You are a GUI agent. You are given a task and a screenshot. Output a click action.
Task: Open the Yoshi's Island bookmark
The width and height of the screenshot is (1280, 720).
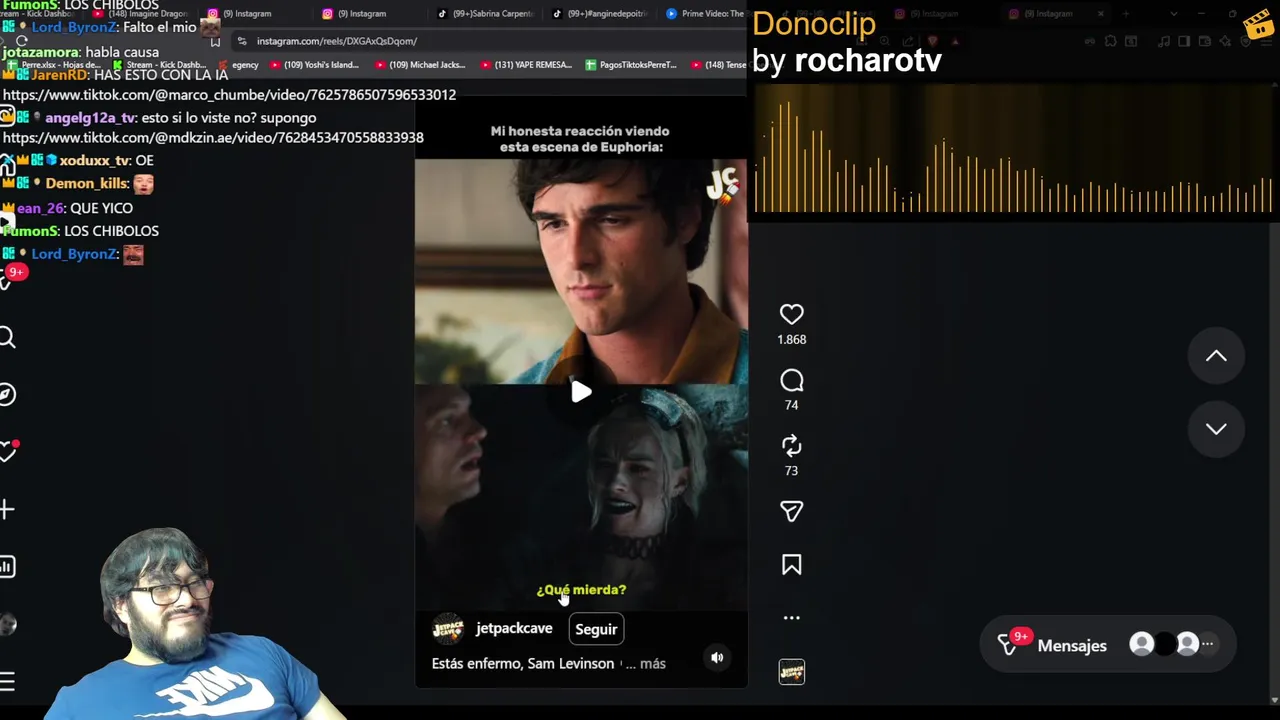tap(315, 65)
